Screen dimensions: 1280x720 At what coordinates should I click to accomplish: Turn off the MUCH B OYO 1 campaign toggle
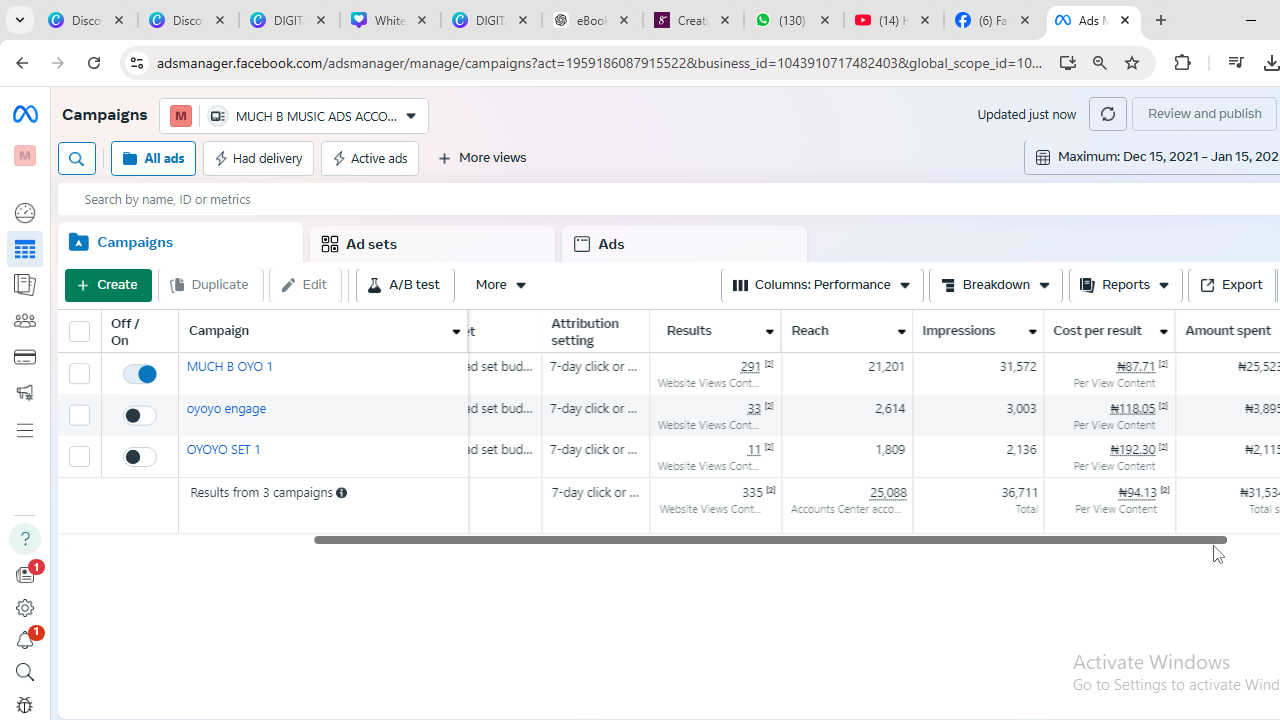click(x=140, y=374)
